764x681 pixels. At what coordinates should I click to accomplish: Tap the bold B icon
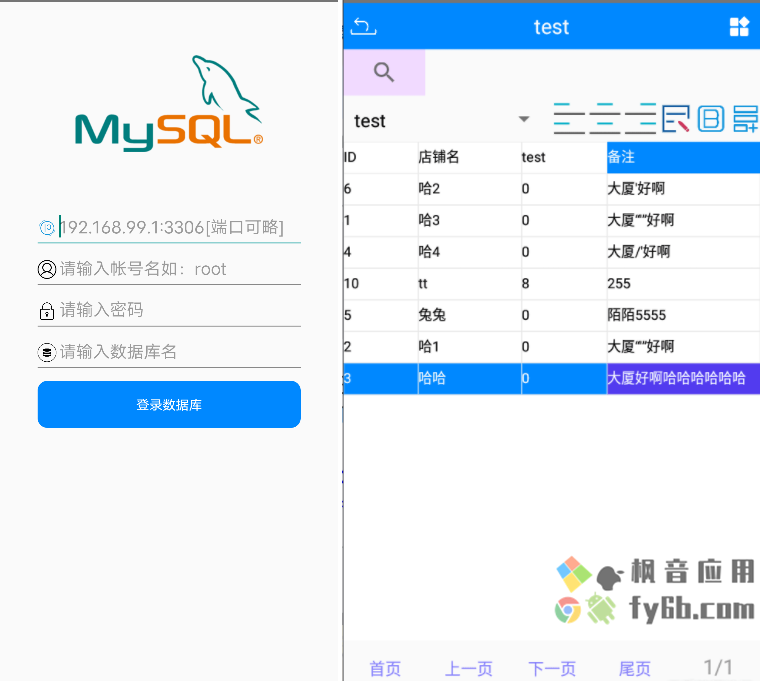[x=711, y=119]
